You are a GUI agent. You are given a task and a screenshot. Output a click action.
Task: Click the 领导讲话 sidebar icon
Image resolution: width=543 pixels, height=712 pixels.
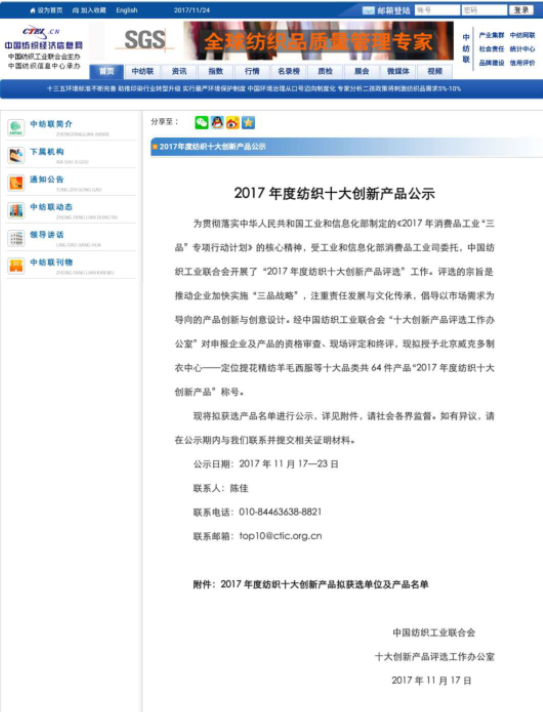point(16,238)
